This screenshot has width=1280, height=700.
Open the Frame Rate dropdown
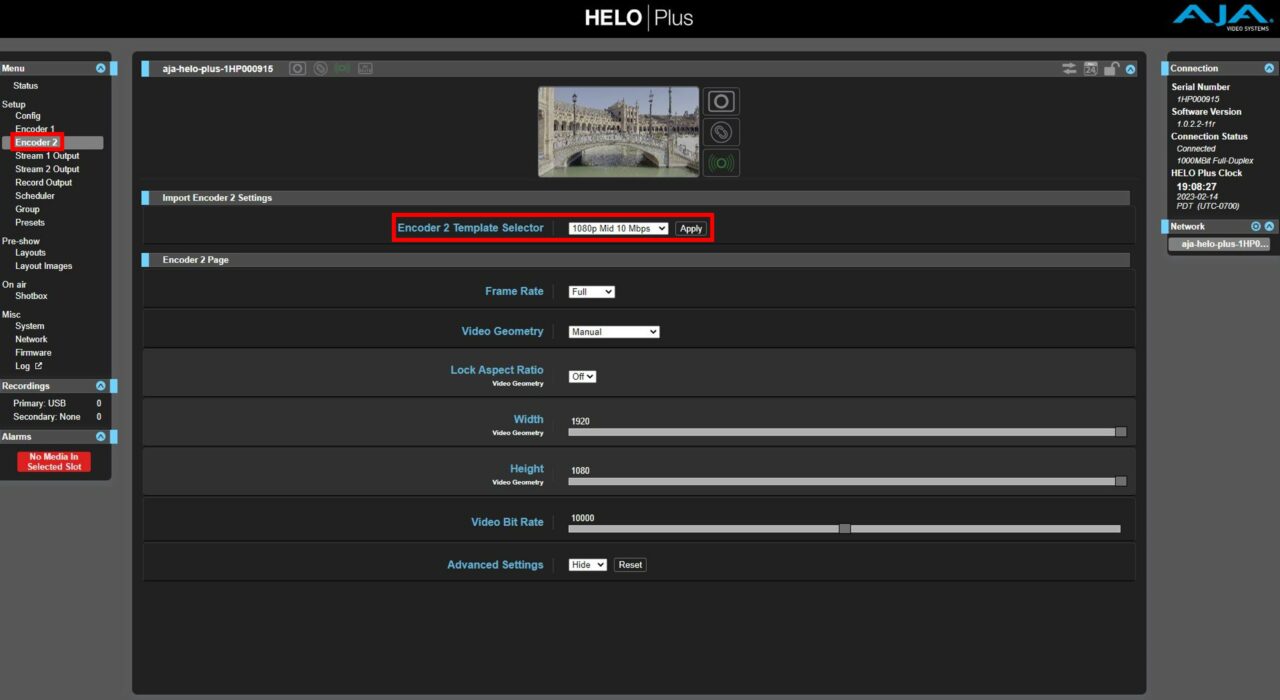coord(592,292)
